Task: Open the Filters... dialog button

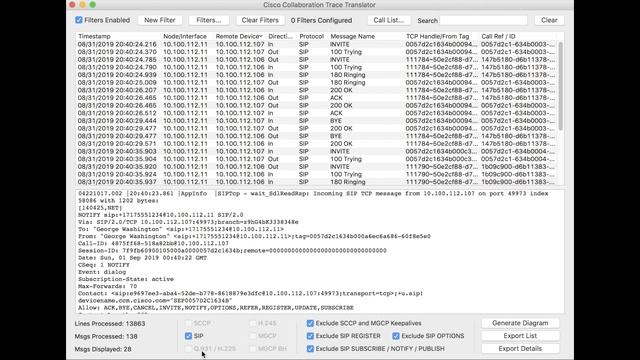Action: tap(209, 20)
